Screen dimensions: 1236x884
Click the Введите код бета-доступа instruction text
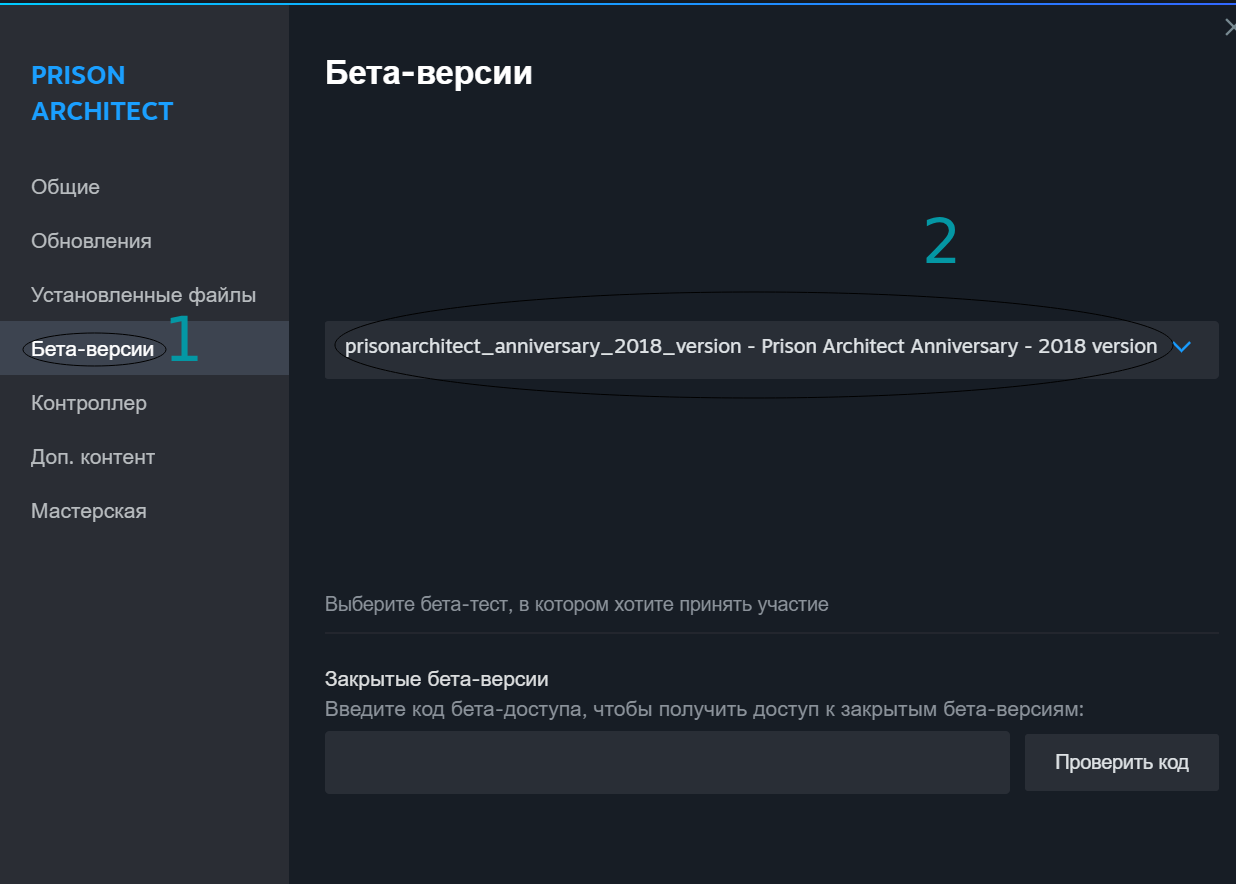705,709
